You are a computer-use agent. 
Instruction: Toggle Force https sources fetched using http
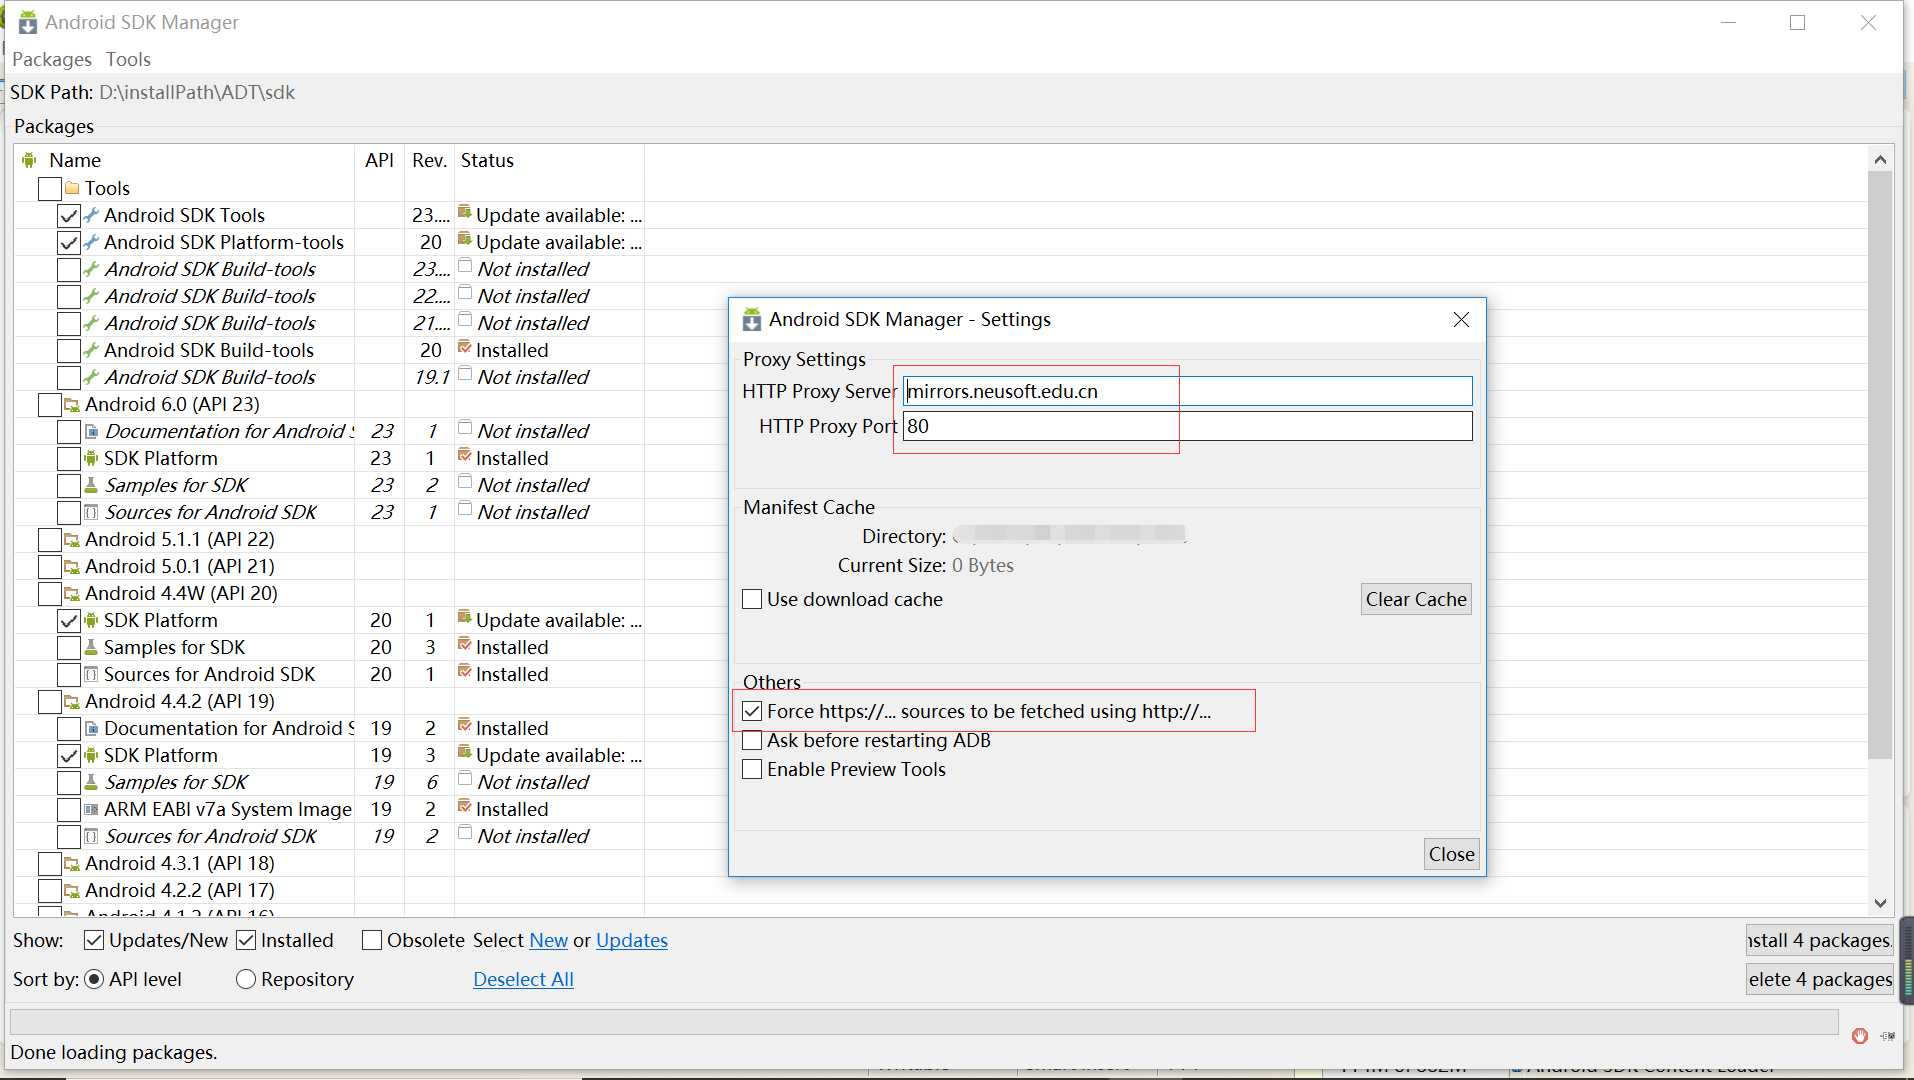752,711
